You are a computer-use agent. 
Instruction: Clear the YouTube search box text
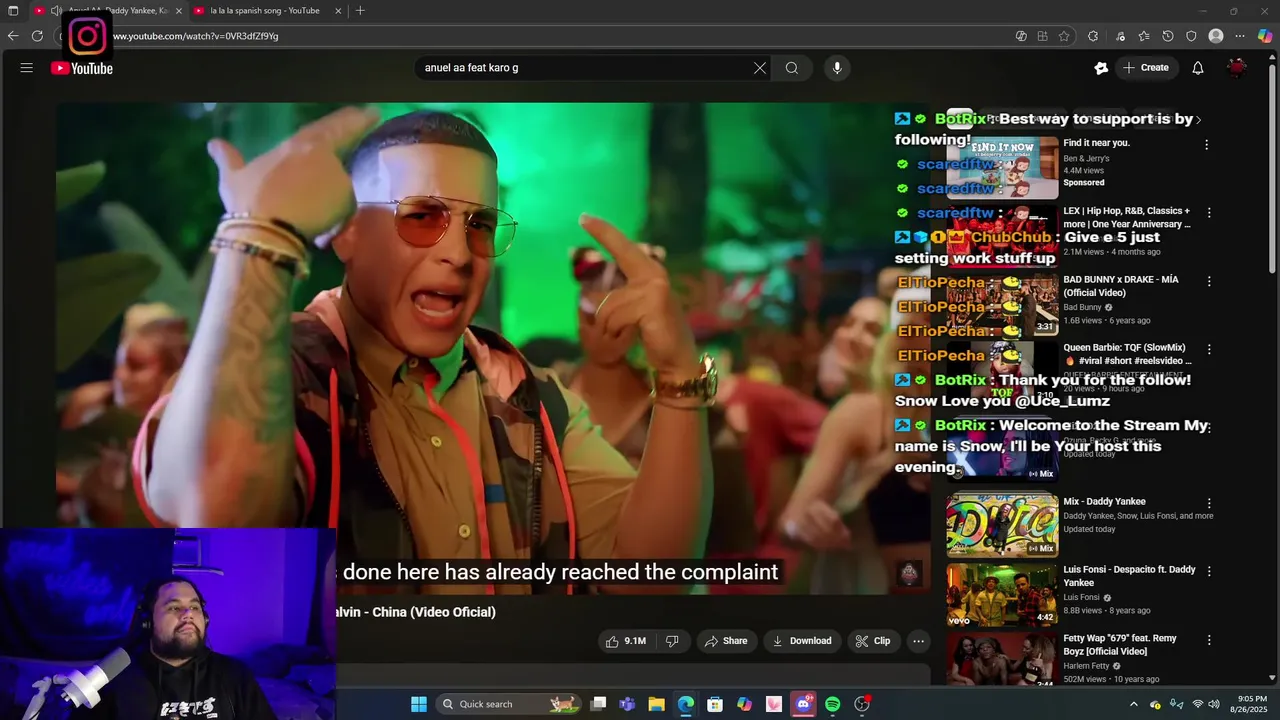pos(760,68)
